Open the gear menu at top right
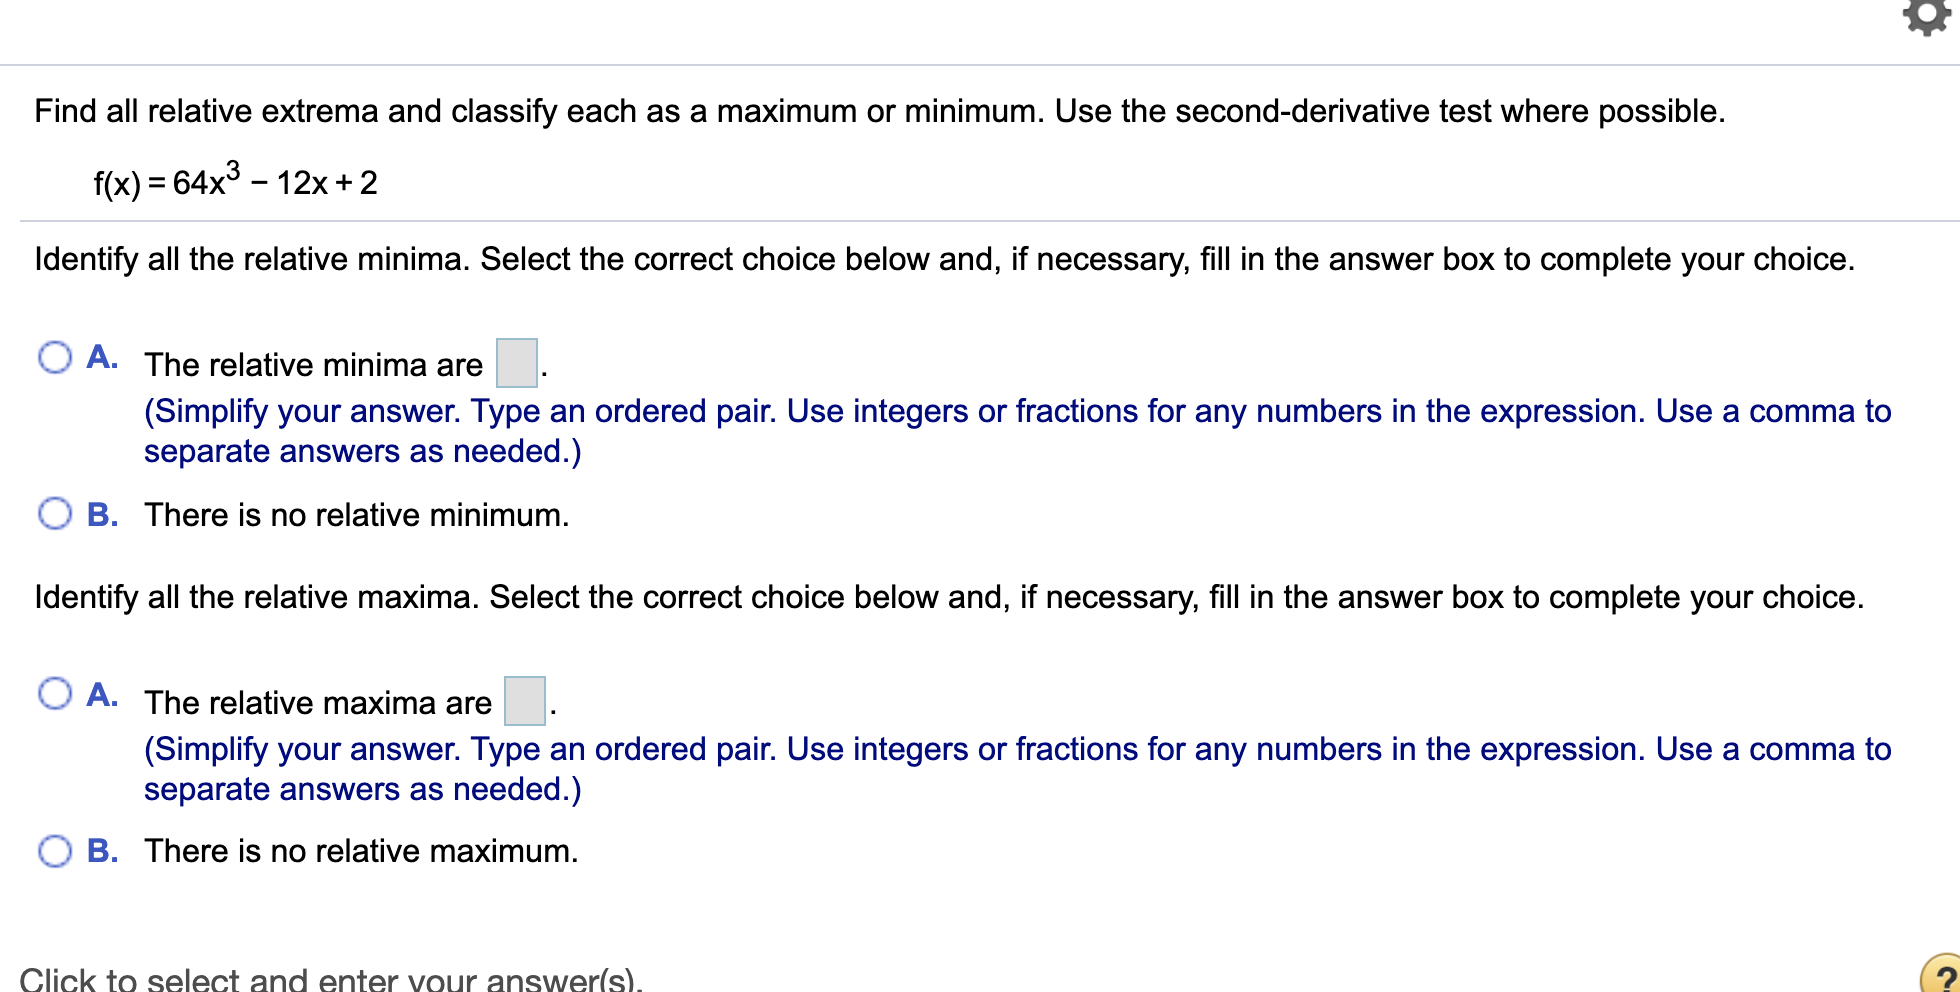Screen dimensions: 1960x992 coord(1927,18)
